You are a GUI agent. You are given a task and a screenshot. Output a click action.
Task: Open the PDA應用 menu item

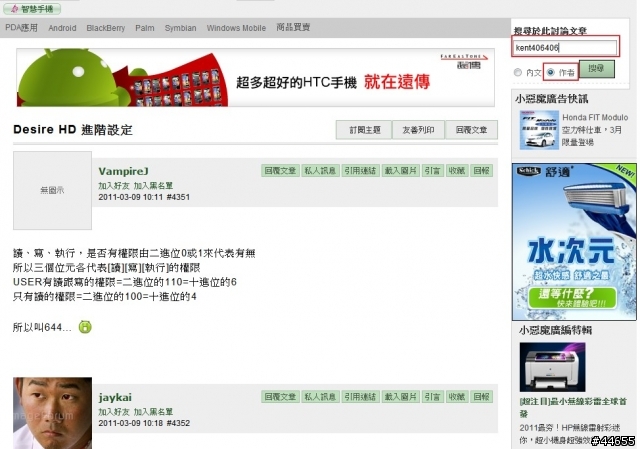[21, 28]
